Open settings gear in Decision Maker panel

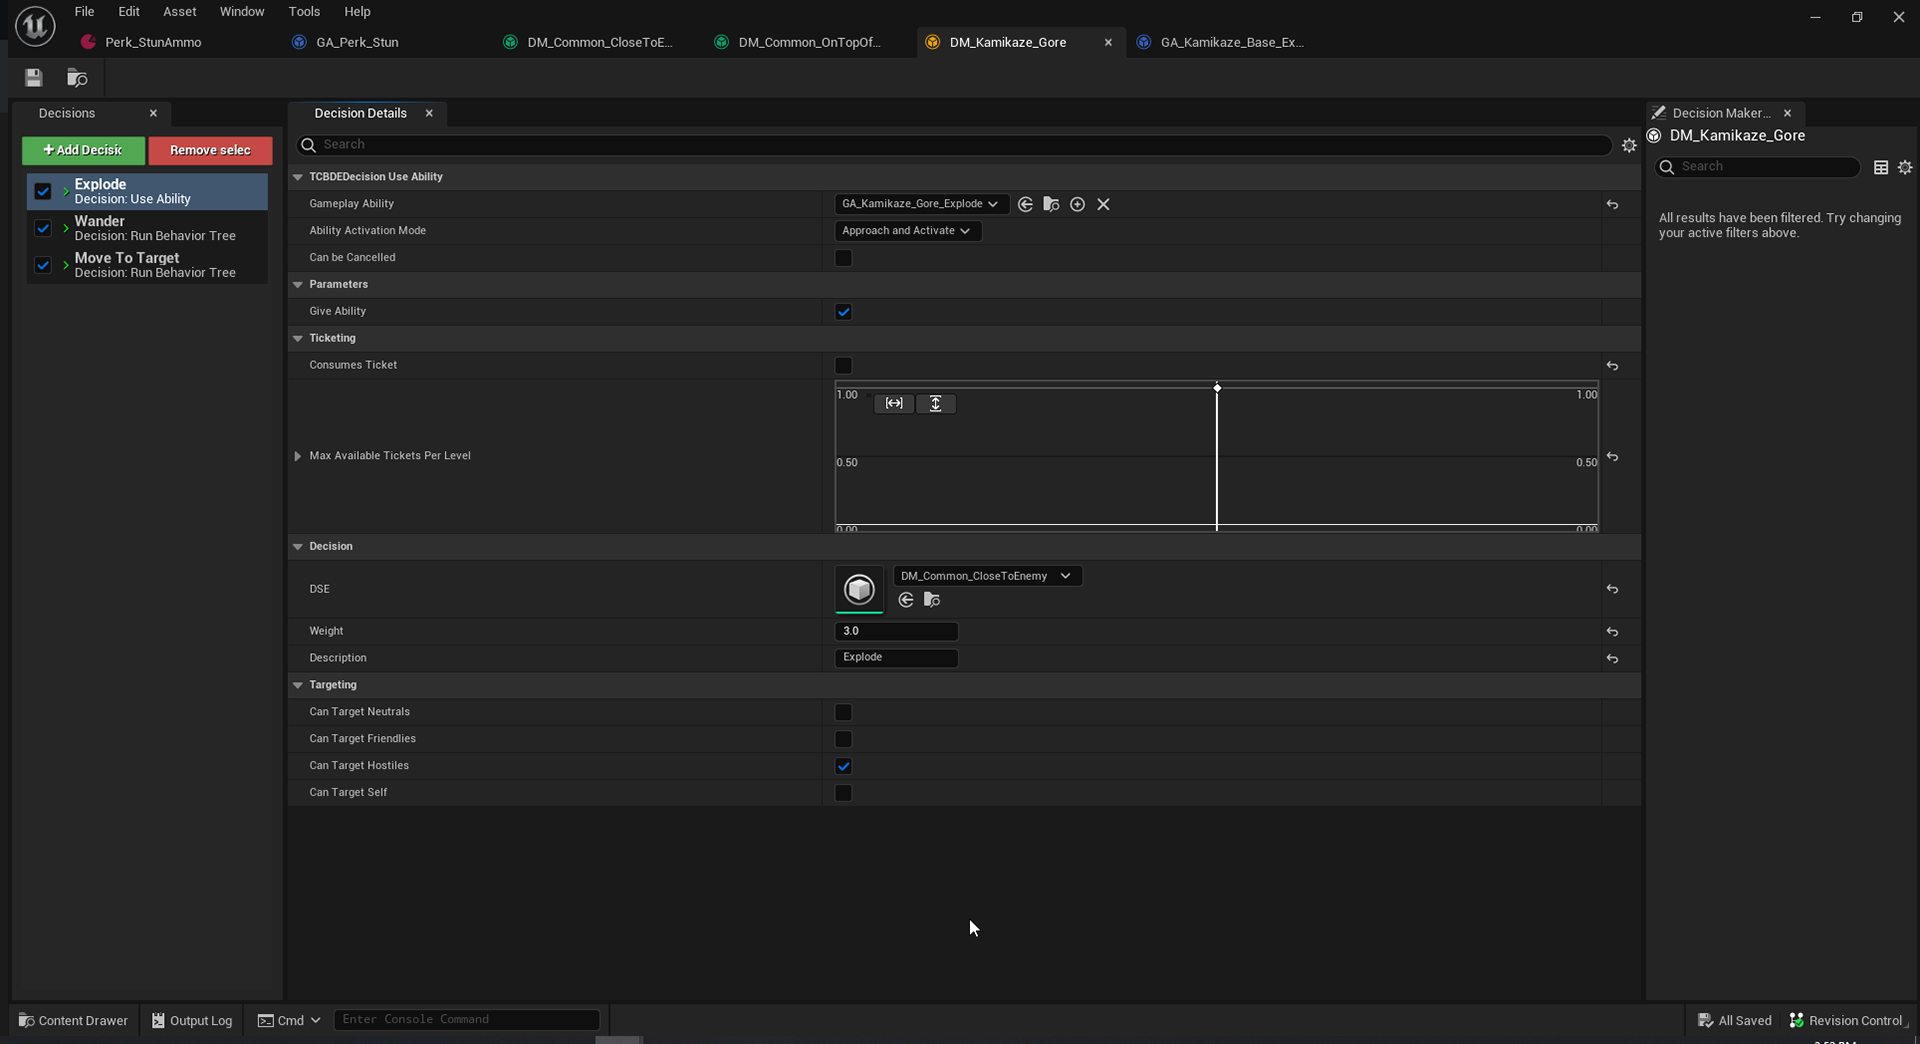pyautogui.click(x=1905, y=168)
